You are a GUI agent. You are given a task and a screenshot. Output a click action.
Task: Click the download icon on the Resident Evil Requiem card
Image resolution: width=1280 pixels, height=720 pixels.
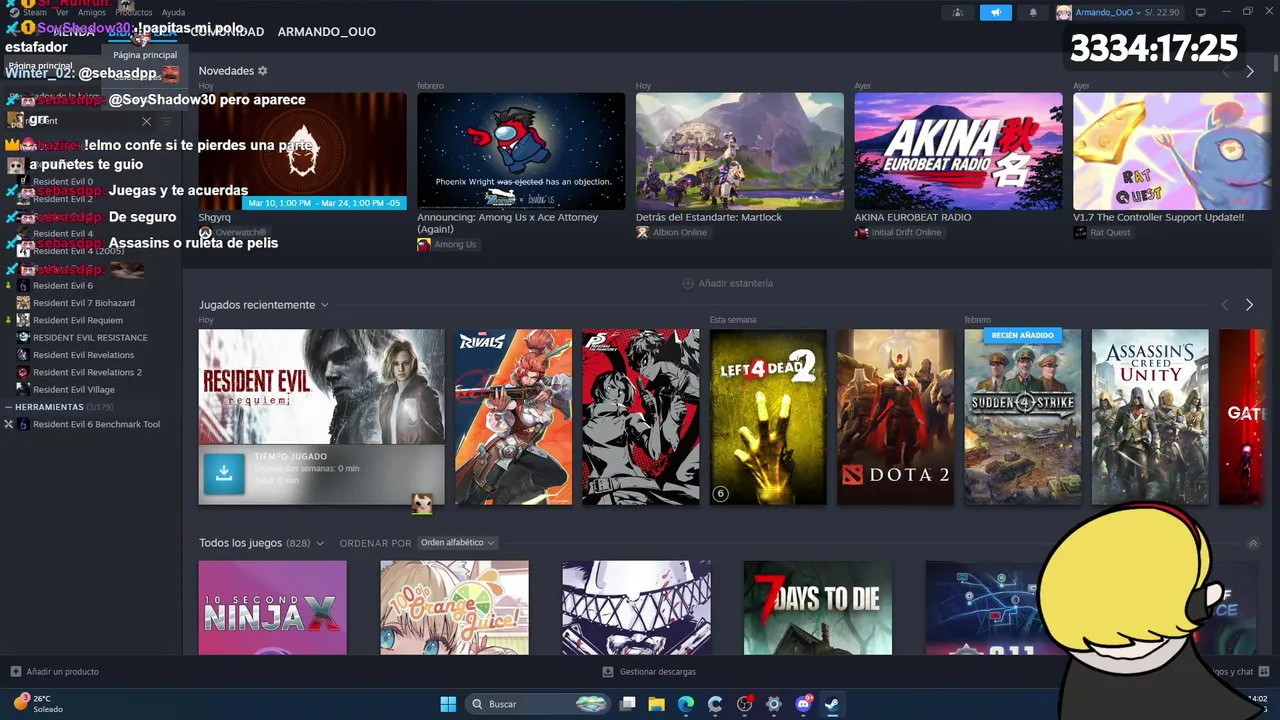pyautogui.click(x=224, y=474)
